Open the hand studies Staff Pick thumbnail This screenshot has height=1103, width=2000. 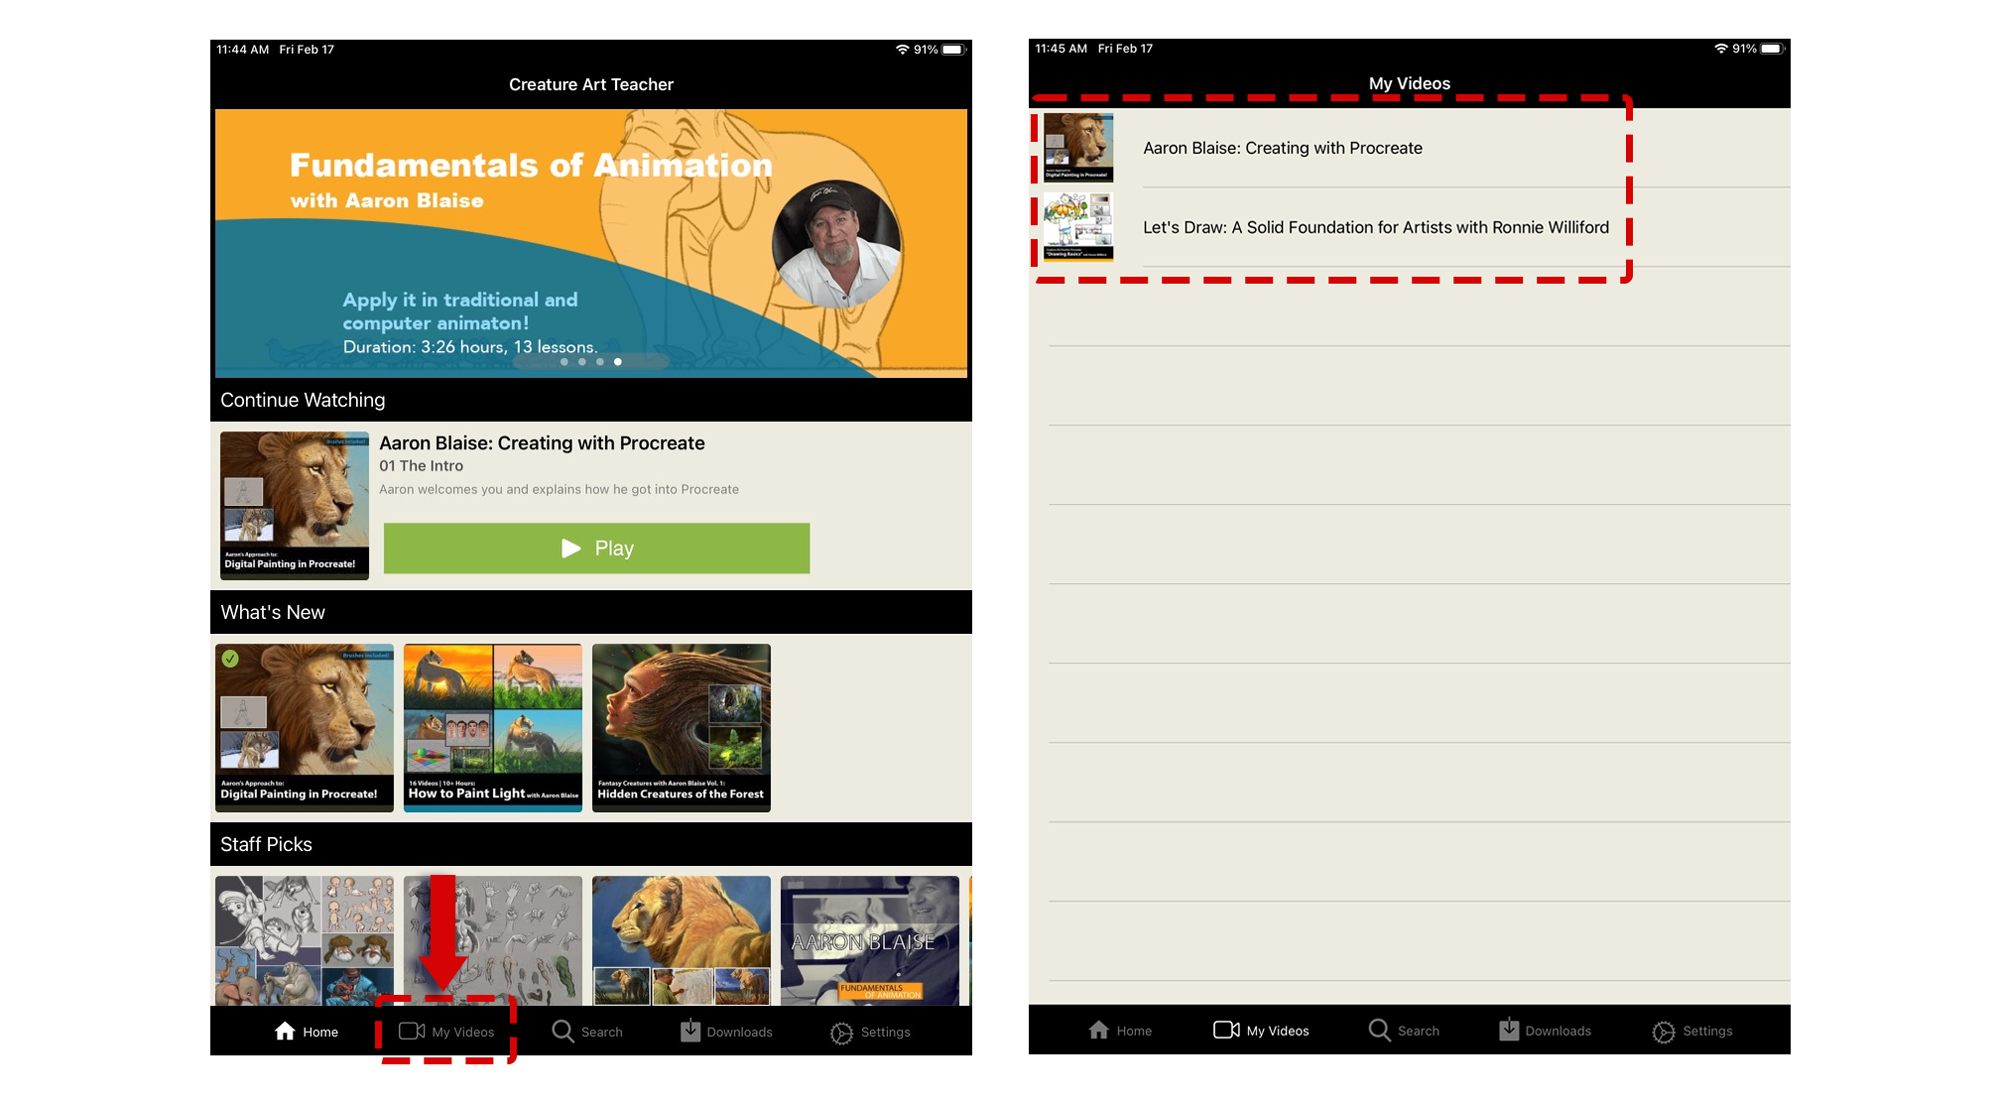pyautogui.click(x=493, y=940)
